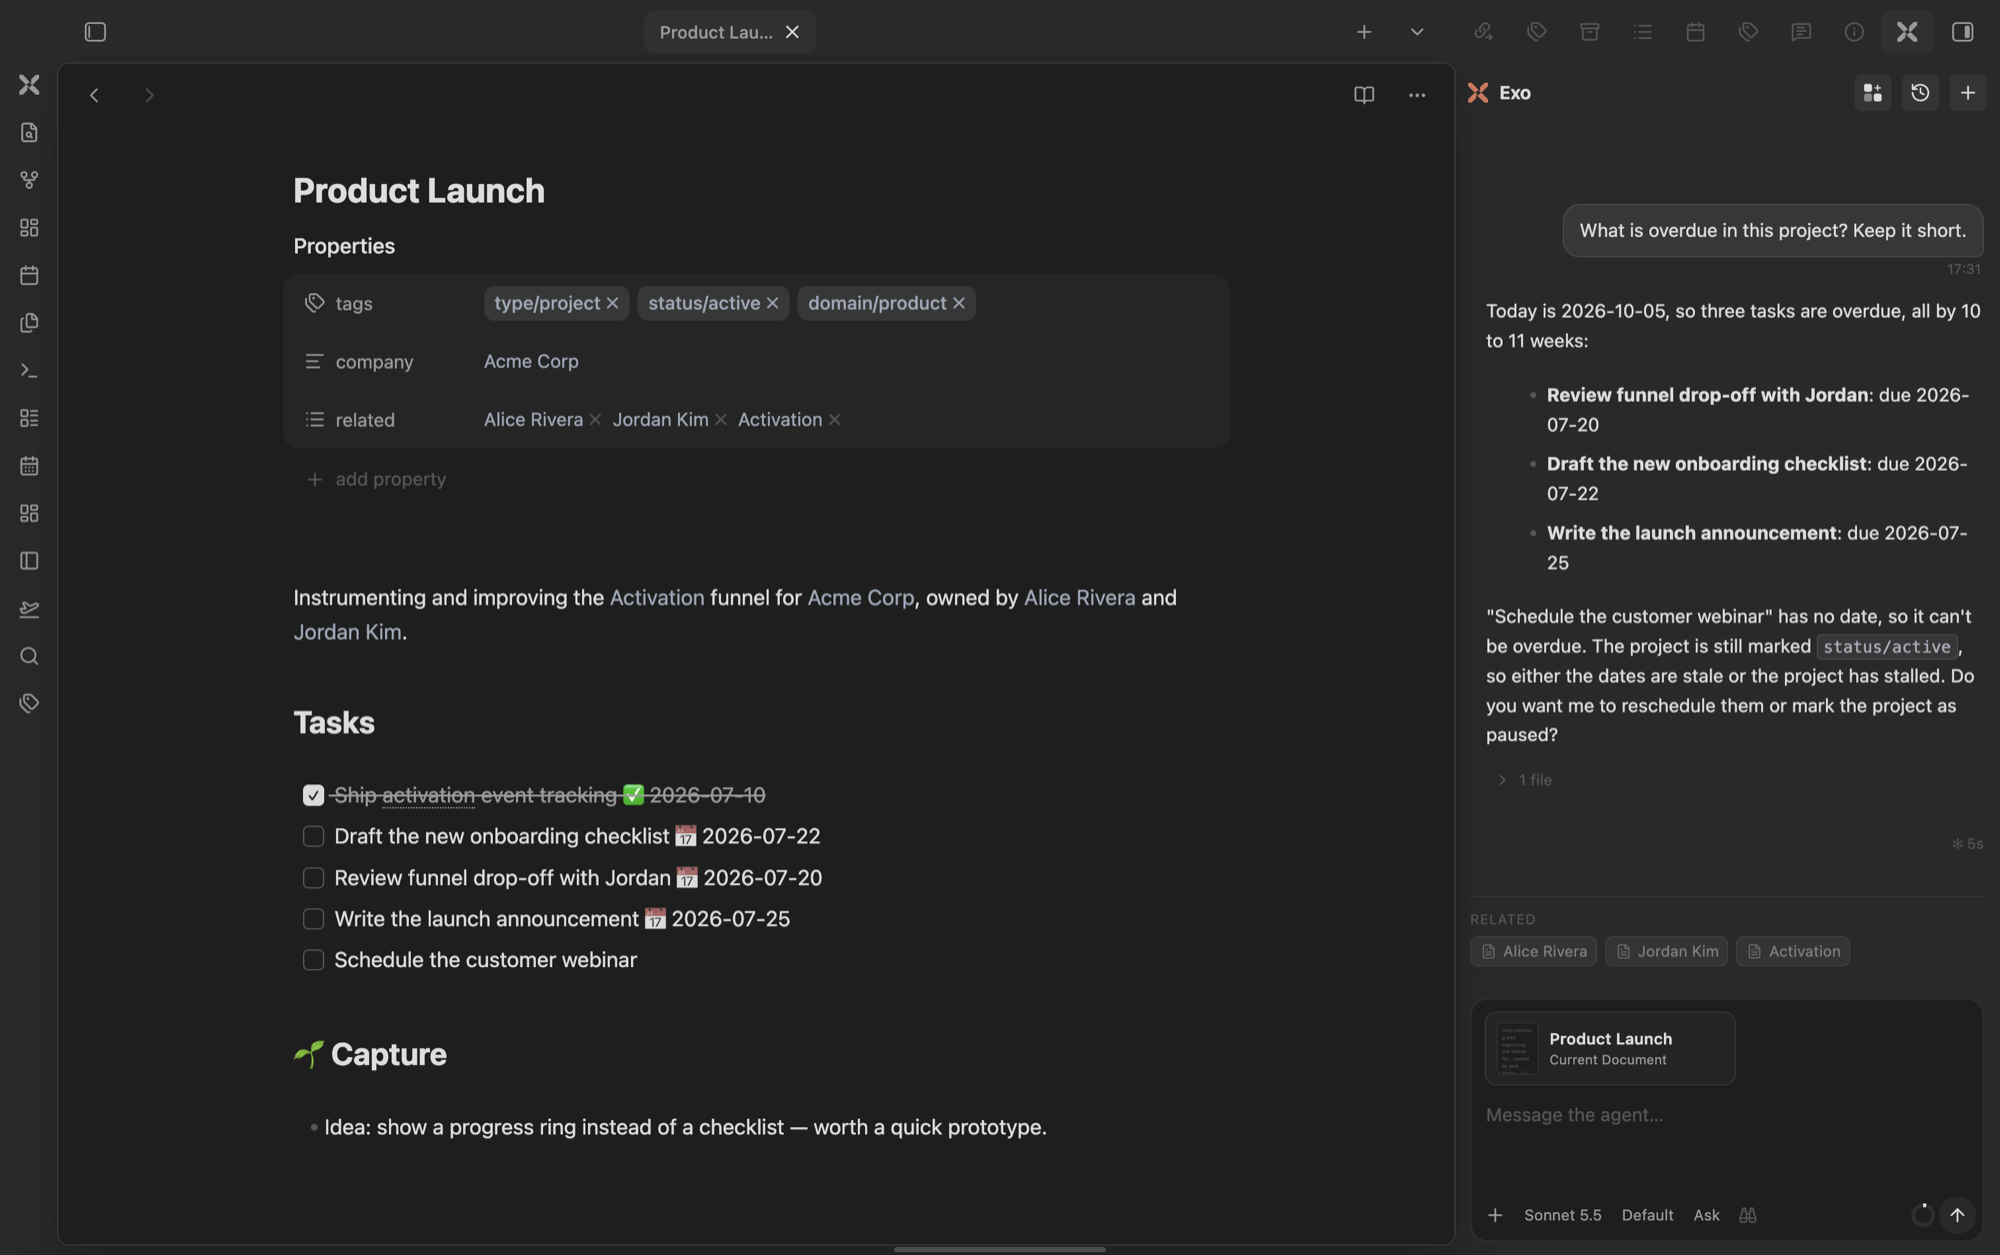This screenshot has width=2000, height=1255.
Task: Check 'Schedule the customer webinar' task
Action: tap(313, 960)
